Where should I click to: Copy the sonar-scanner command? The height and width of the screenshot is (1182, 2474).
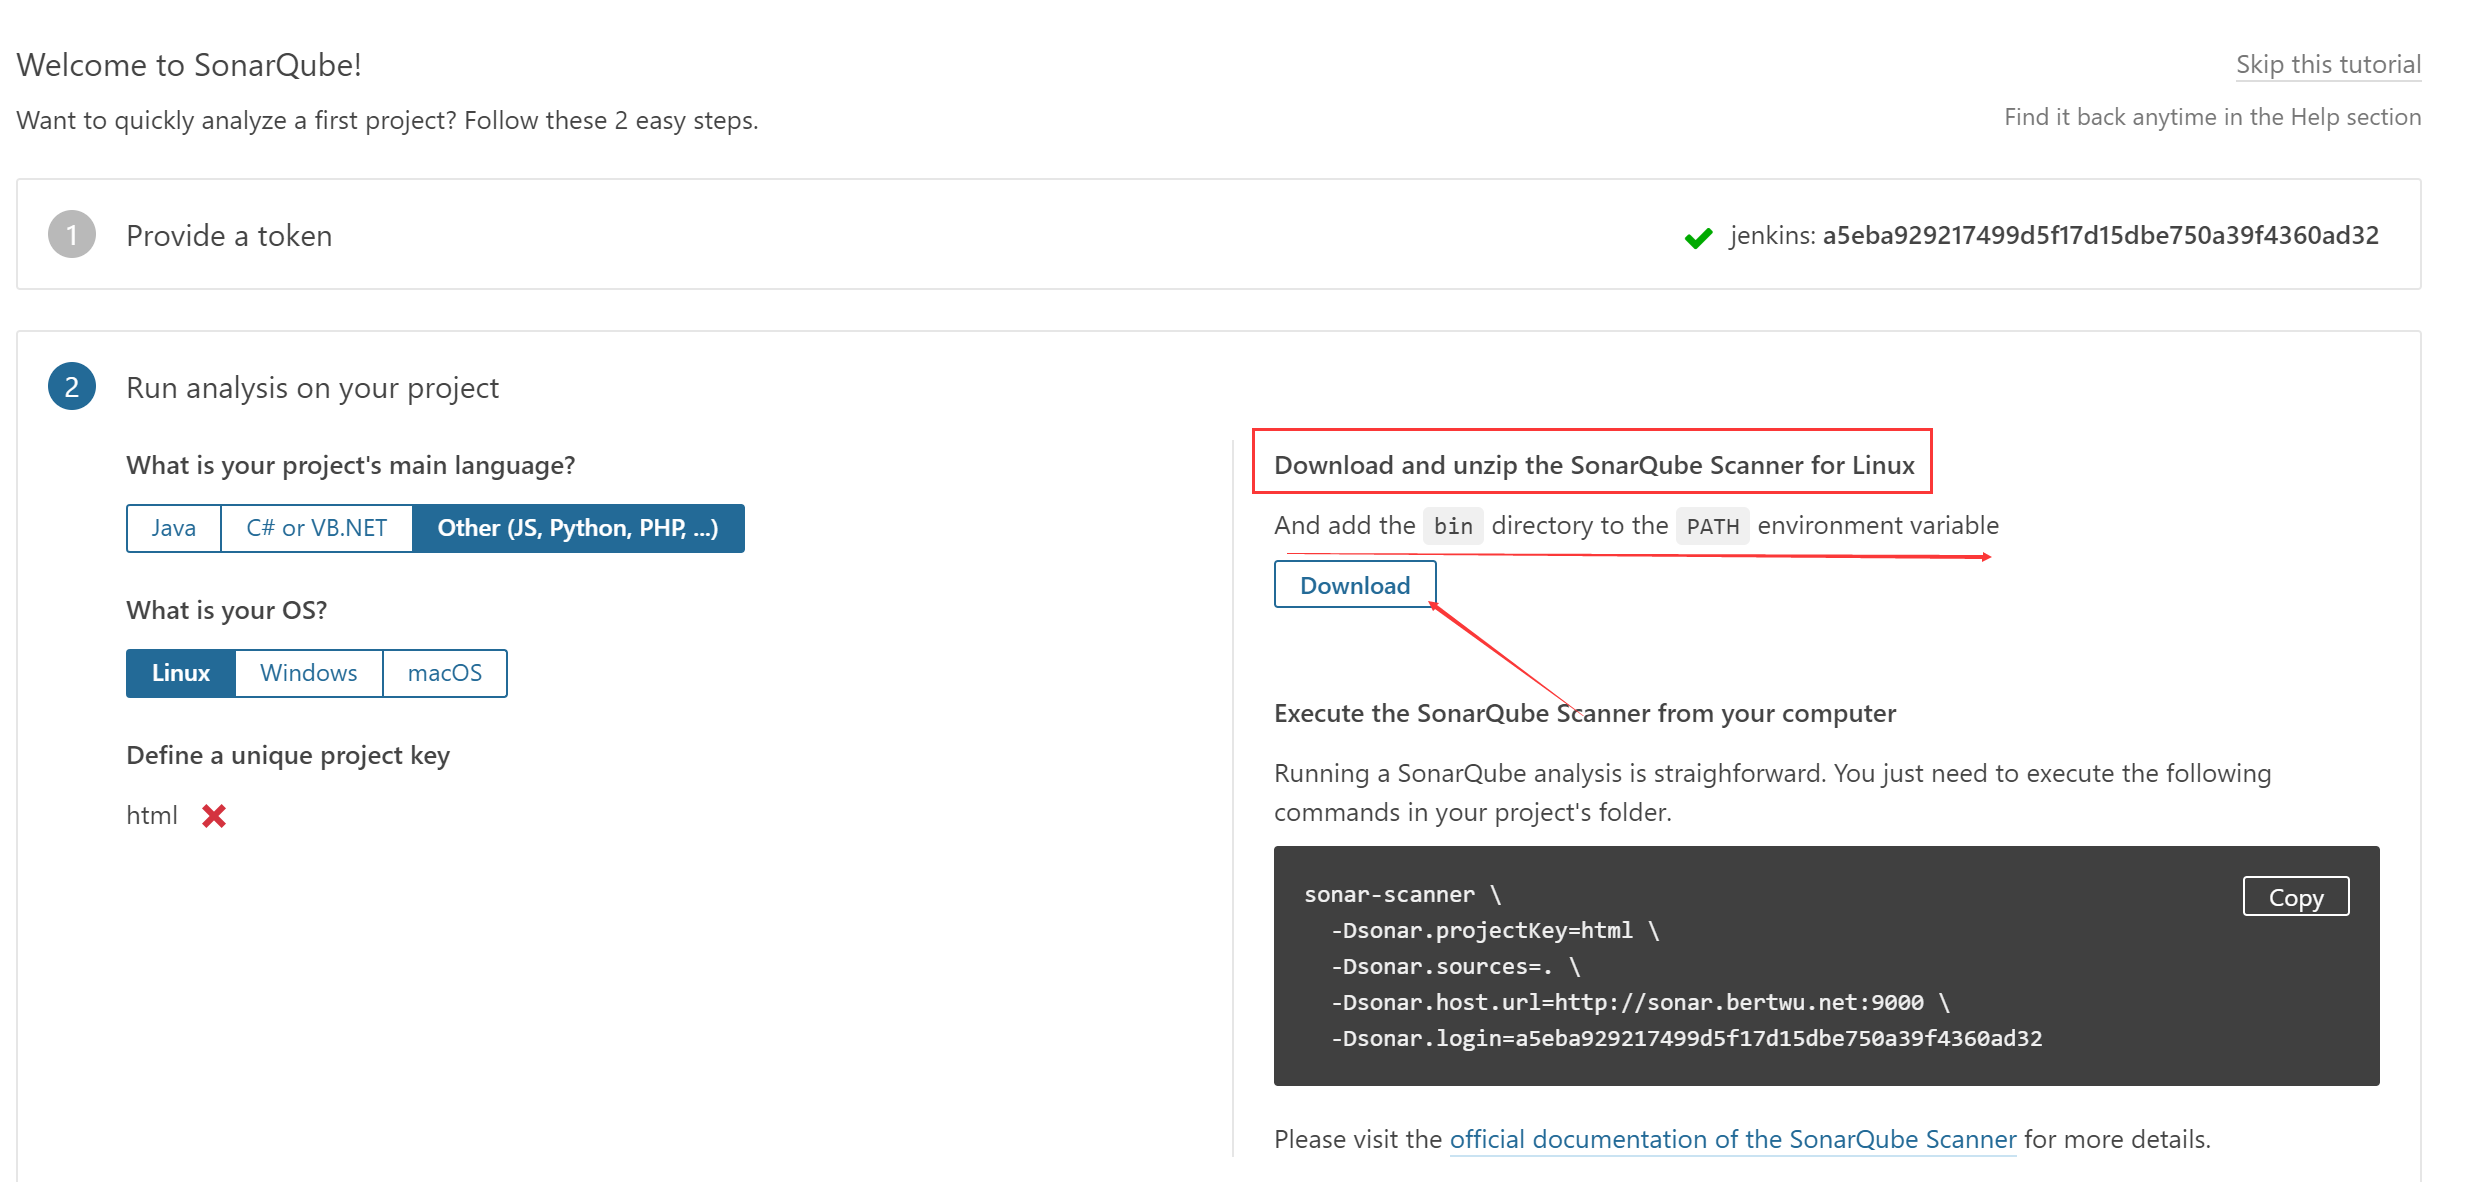tap(2295, 897)
